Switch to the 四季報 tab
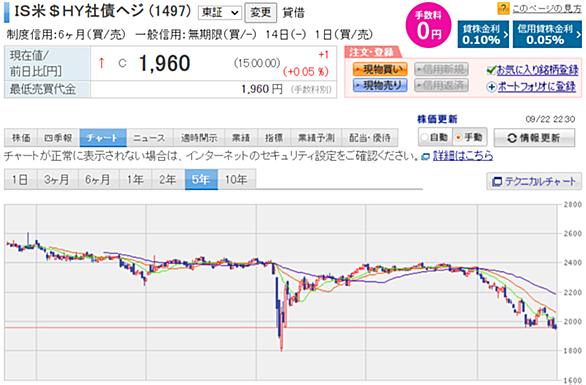The height and width of the screenshot is (385, 586). tap(58, 138)
